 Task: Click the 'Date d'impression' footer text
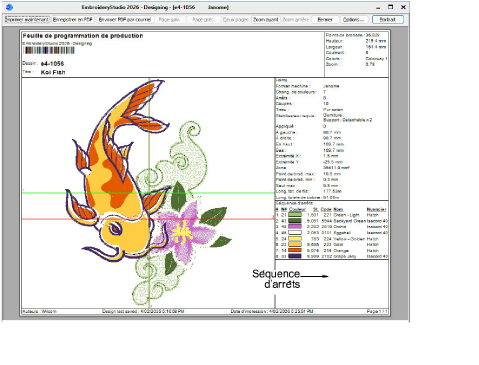272,311
